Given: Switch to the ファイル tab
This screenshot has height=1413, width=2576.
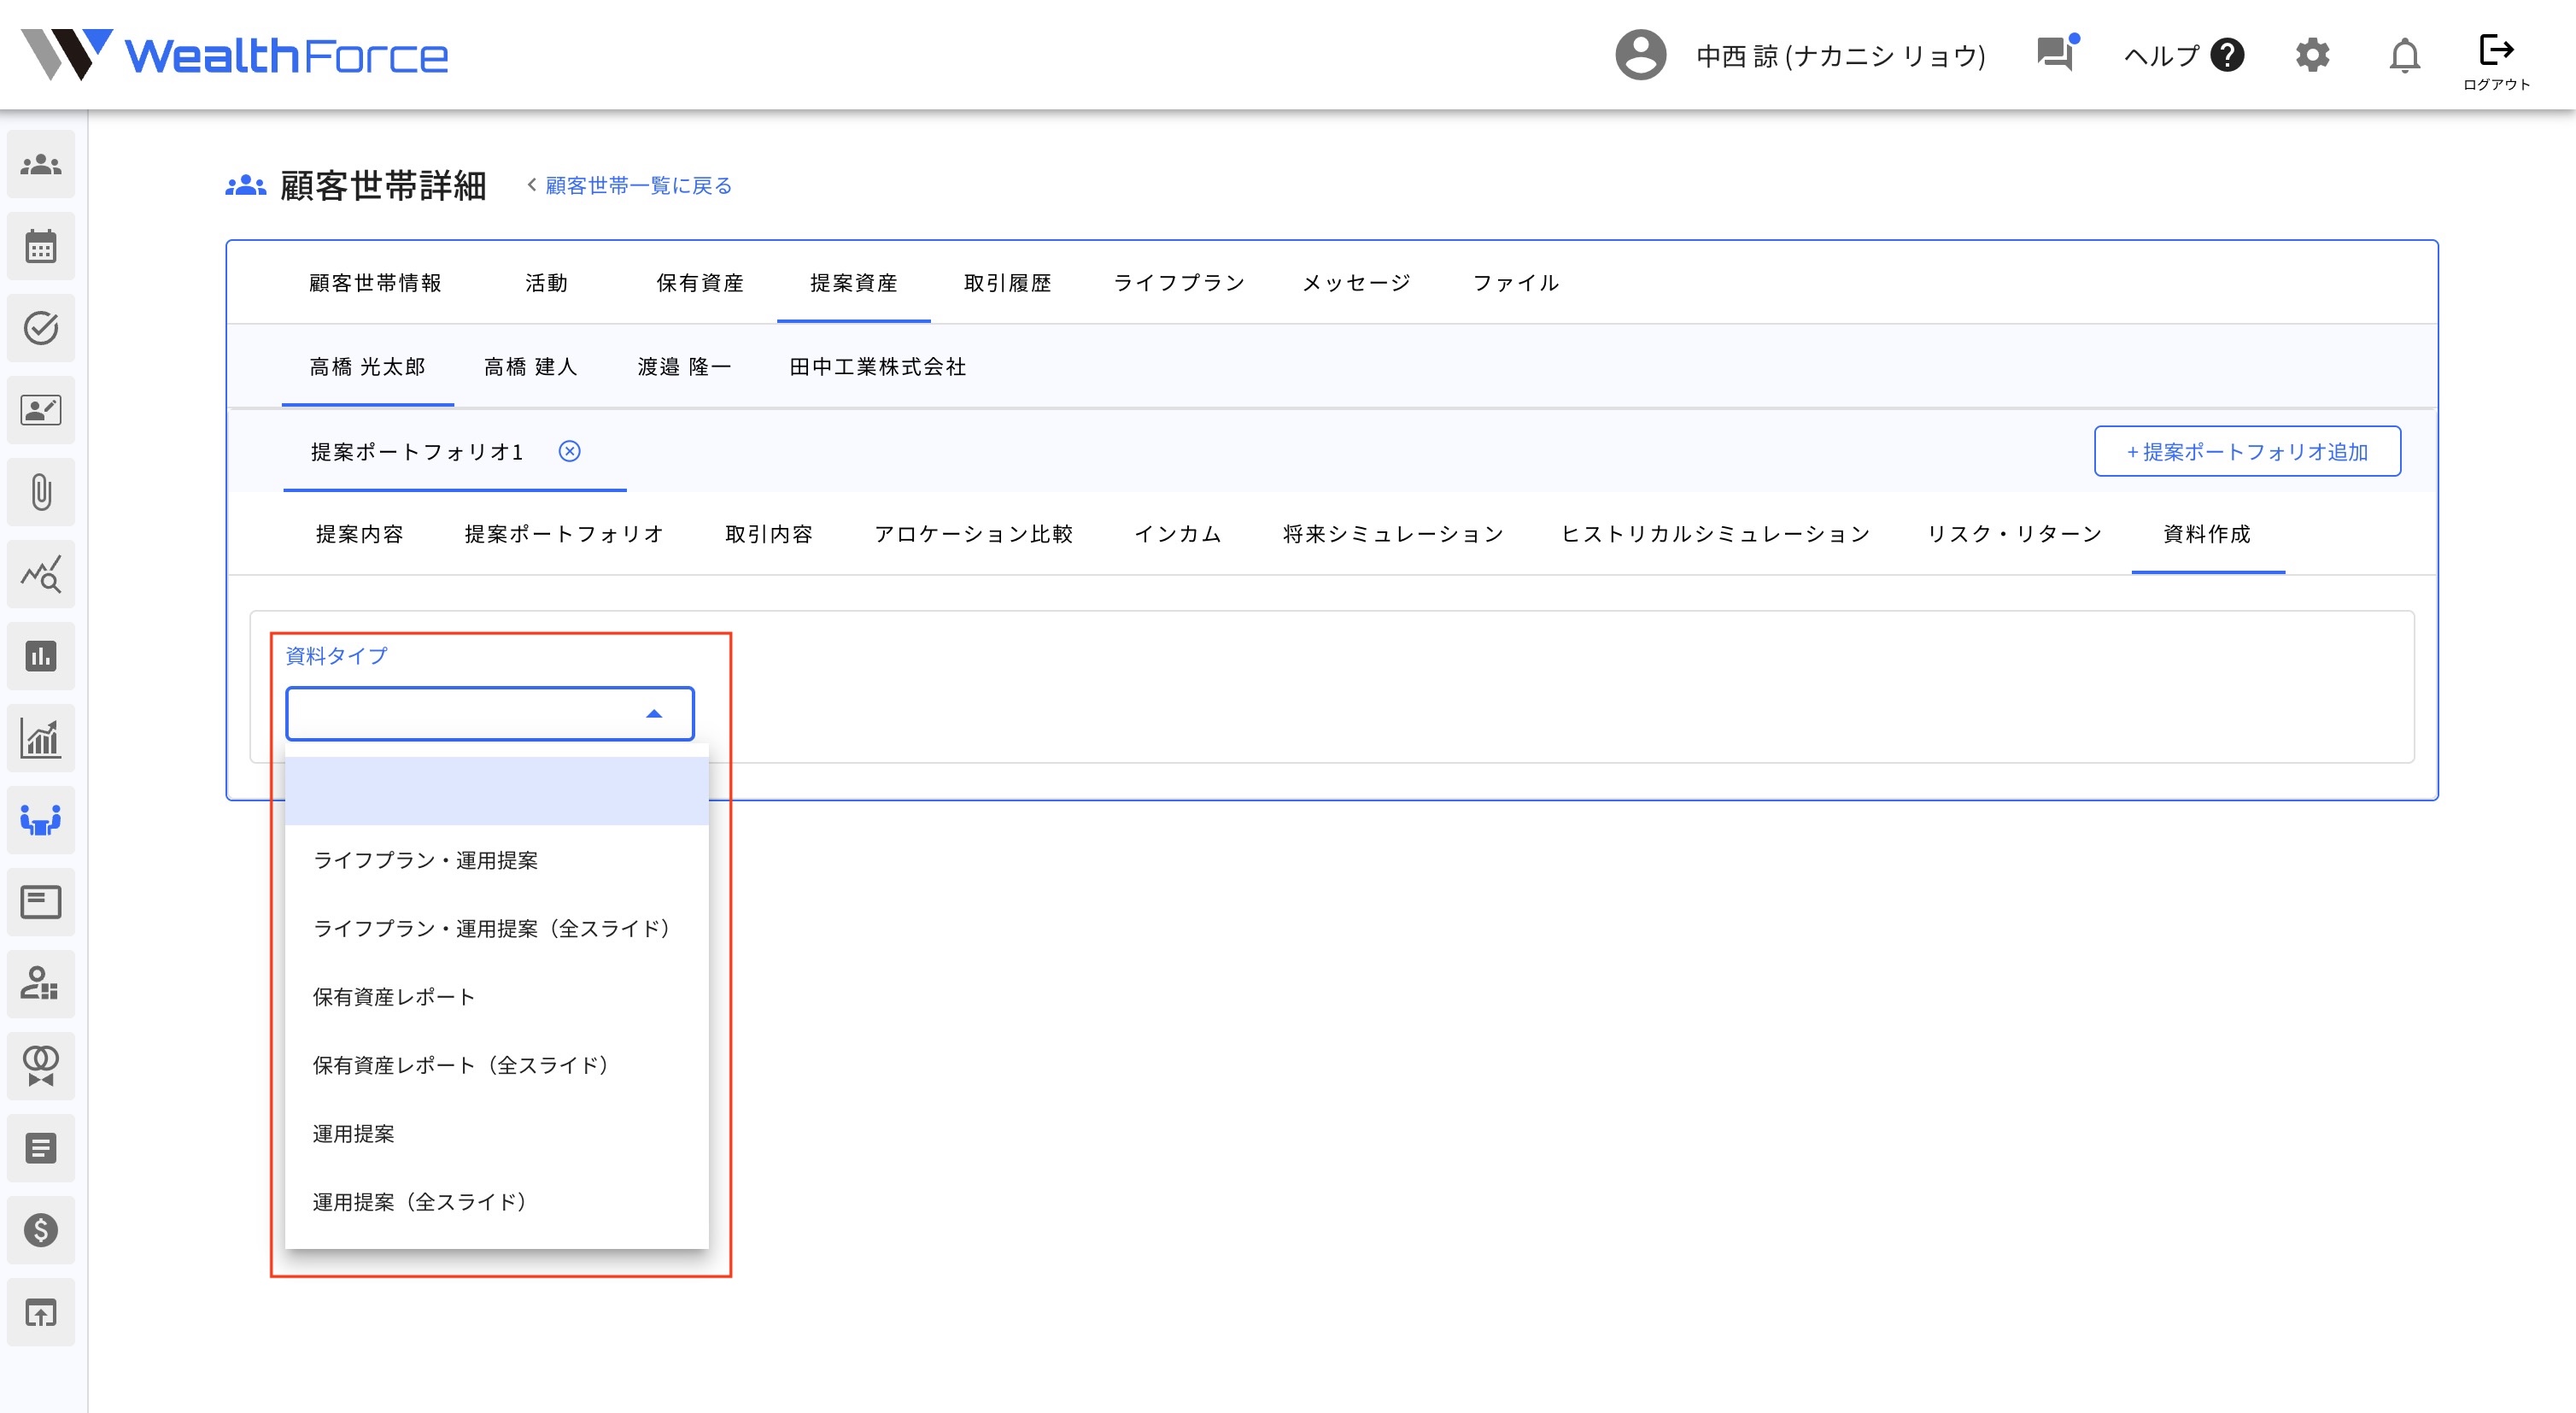Looking at the screenshot, I should point(1516,283).
